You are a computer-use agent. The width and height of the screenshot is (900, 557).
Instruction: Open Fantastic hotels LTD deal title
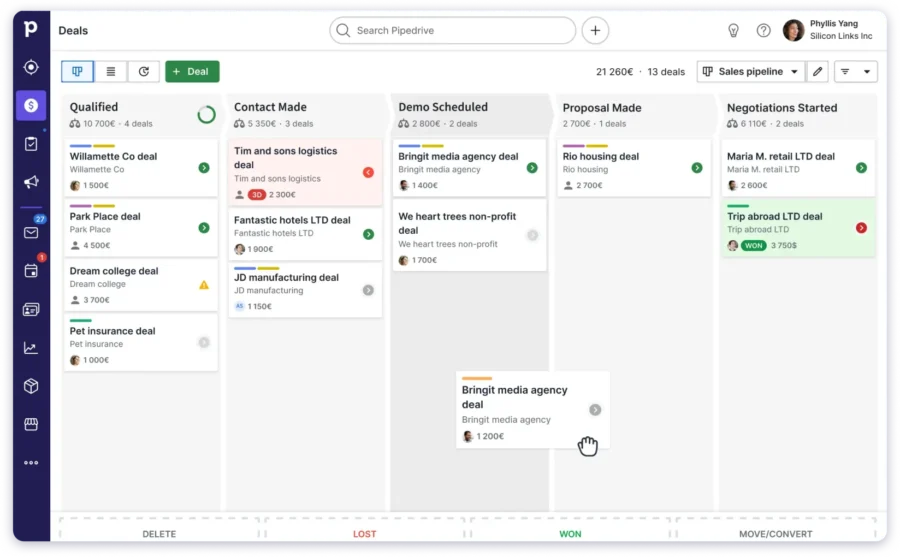point(292,220)
